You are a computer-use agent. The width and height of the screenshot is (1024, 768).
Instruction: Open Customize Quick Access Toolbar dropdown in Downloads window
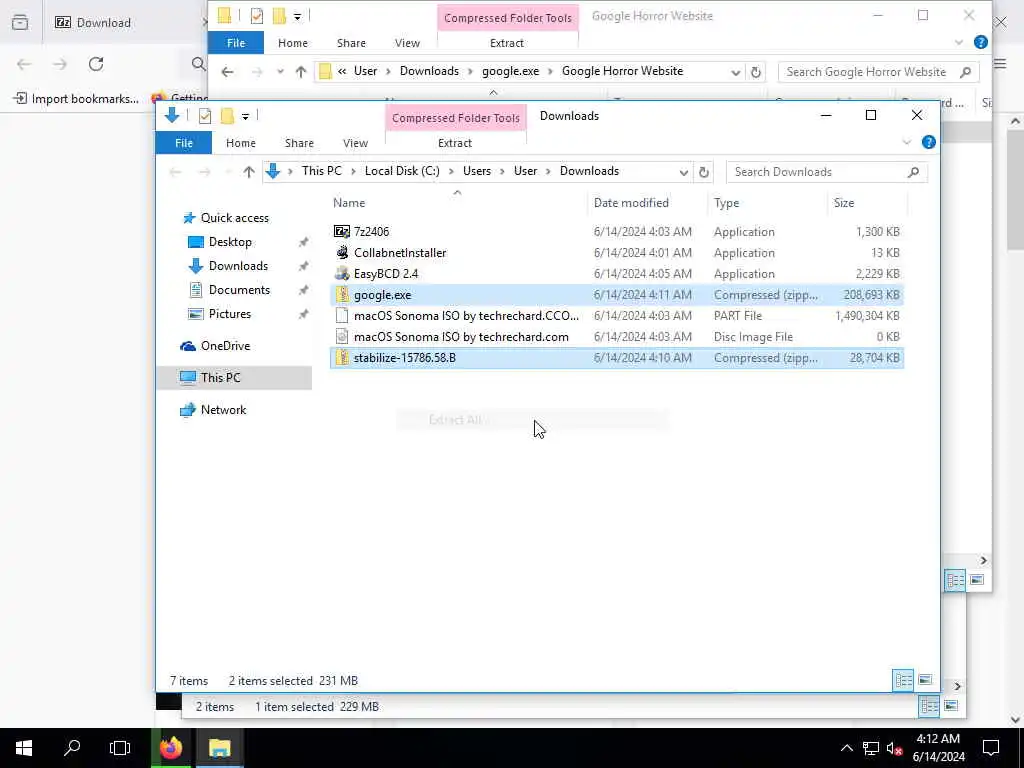click(246, 116)
